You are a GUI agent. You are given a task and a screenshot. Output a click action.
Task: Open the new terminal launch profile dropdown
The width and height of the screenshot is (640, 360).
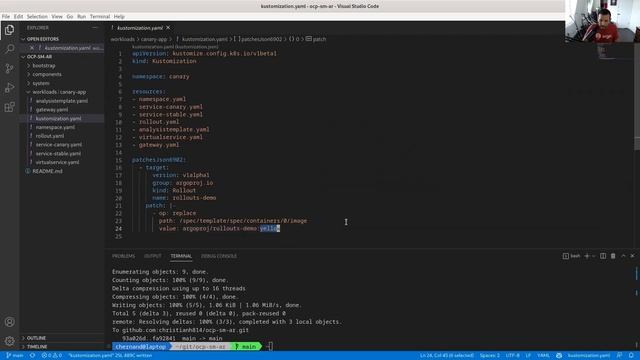pos(593,256)
